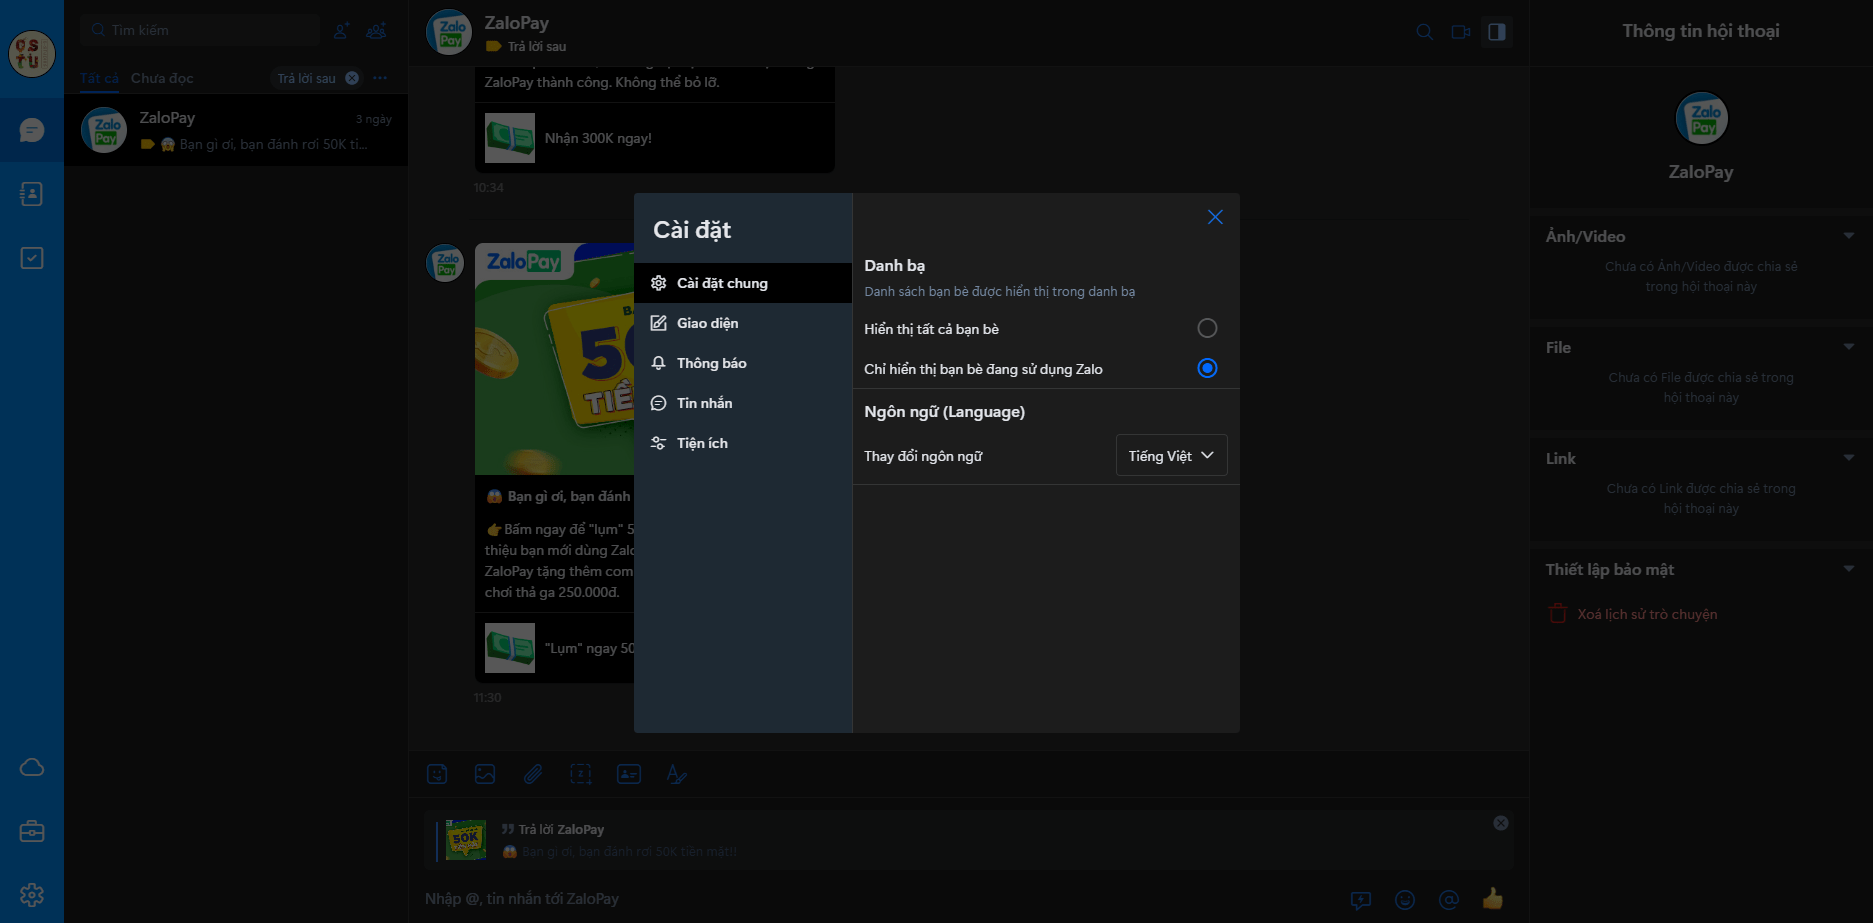Click 'Xoá lịch sử trò chuyện' link
Screen dimensions: 1873x923
pos(1646,614)
